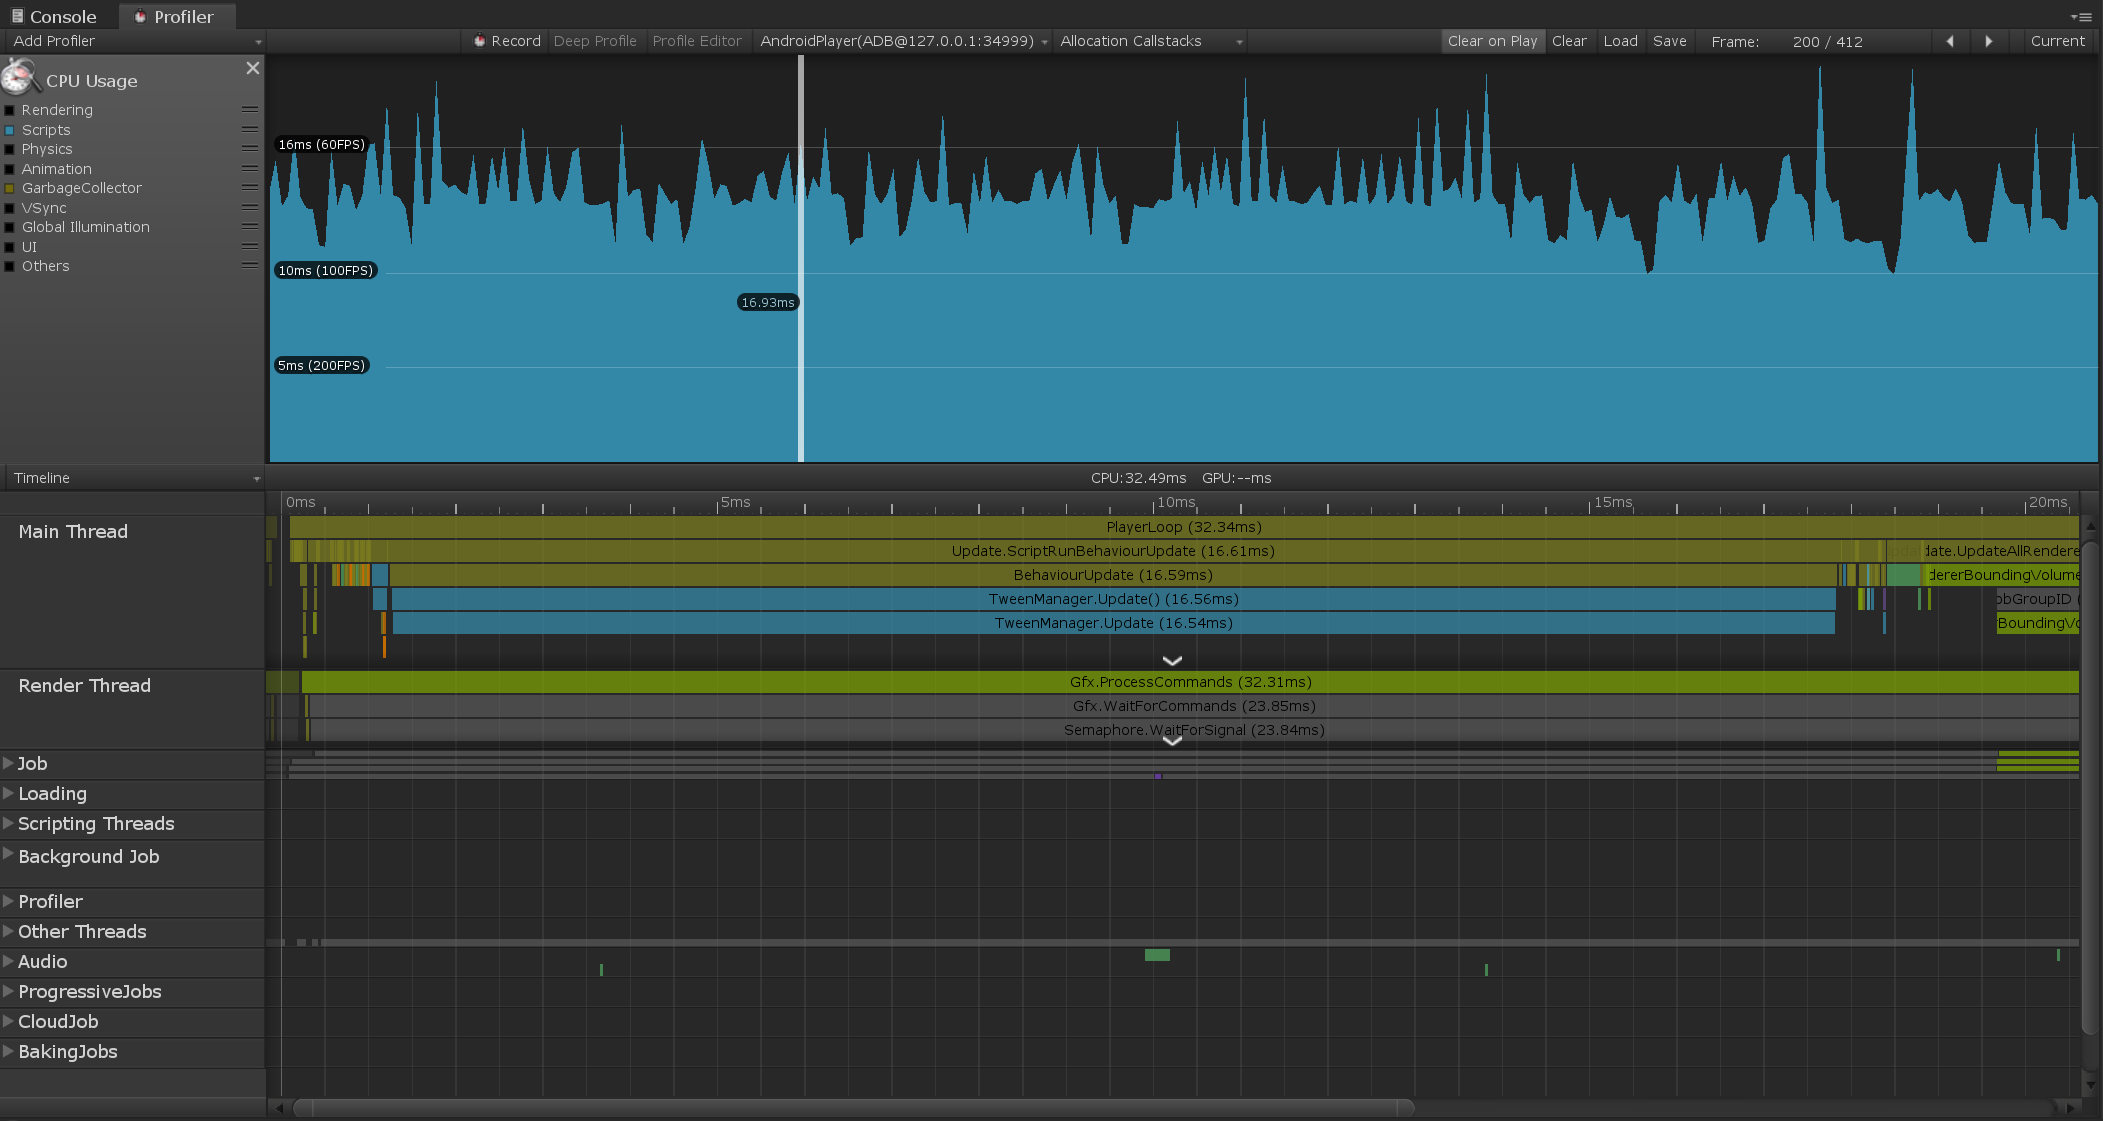Expand the Scripting Threads group

(x=8, y=823)
